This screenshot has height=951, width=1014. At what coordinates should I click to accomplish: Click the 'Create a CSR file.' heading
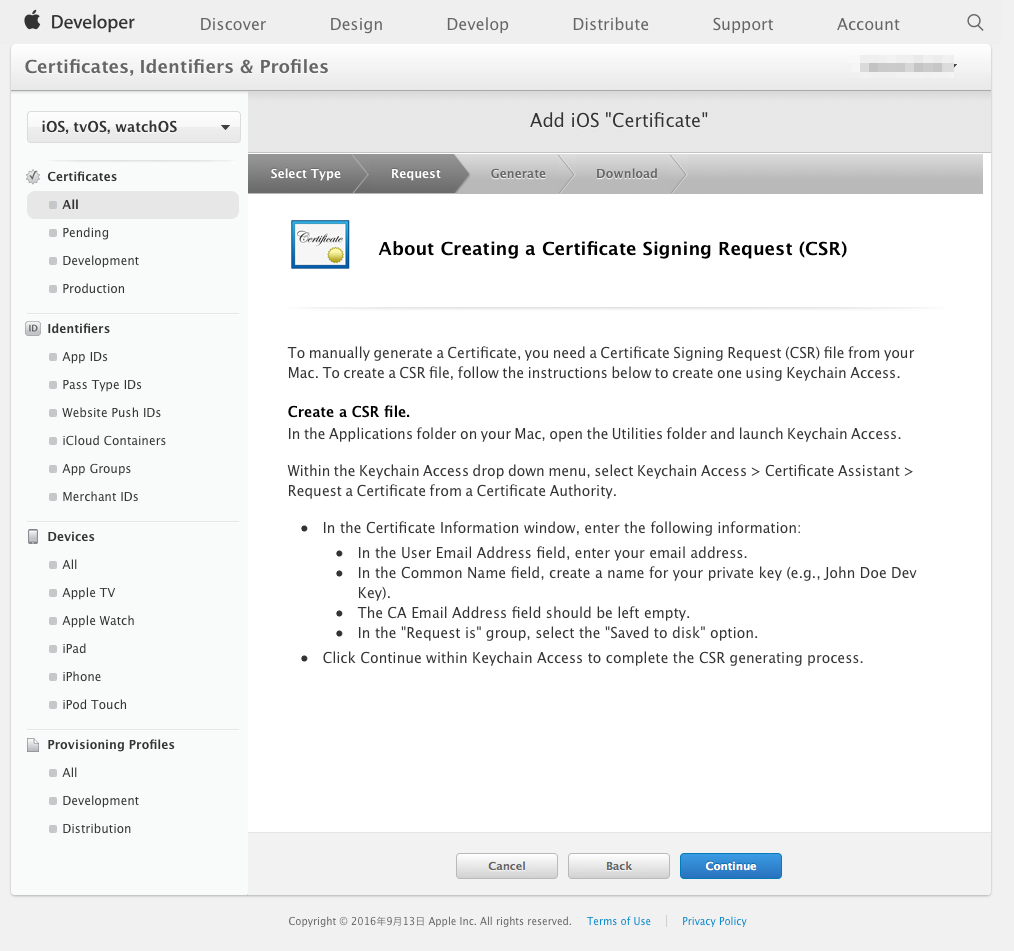(349, 412)
